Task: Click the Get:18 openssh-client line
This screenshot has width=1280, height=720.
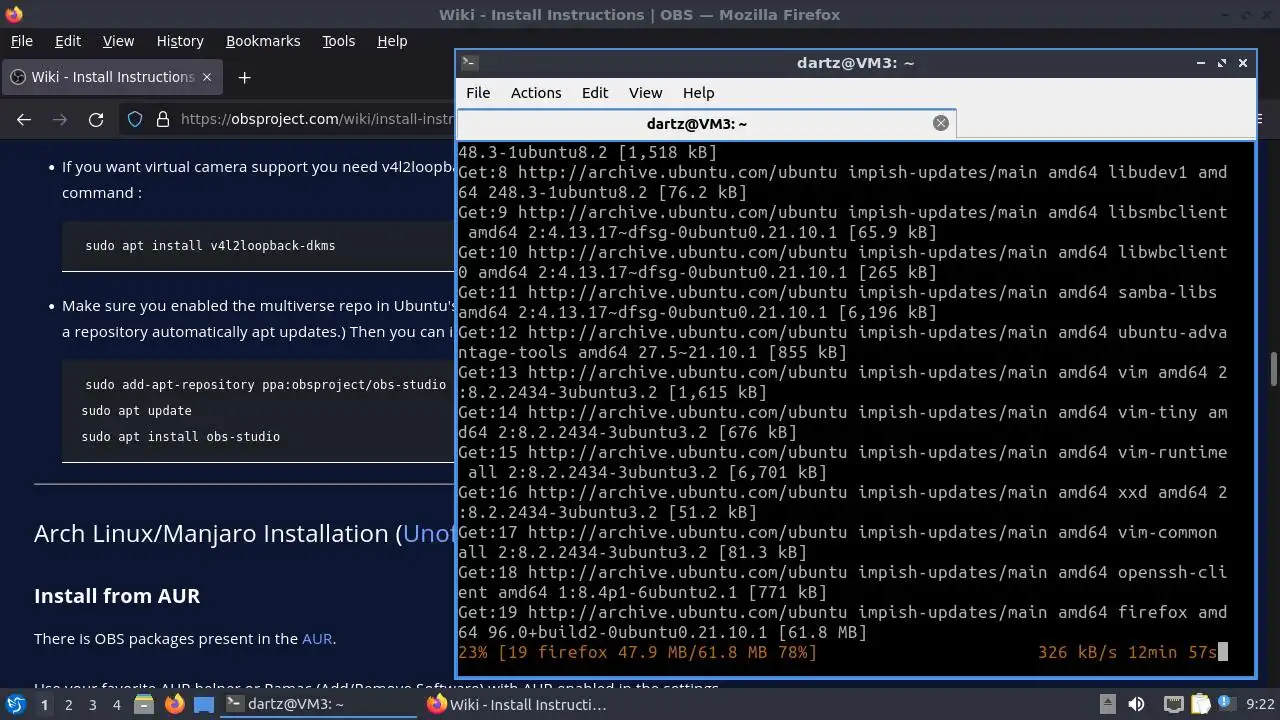Action: tap(842, 582)
